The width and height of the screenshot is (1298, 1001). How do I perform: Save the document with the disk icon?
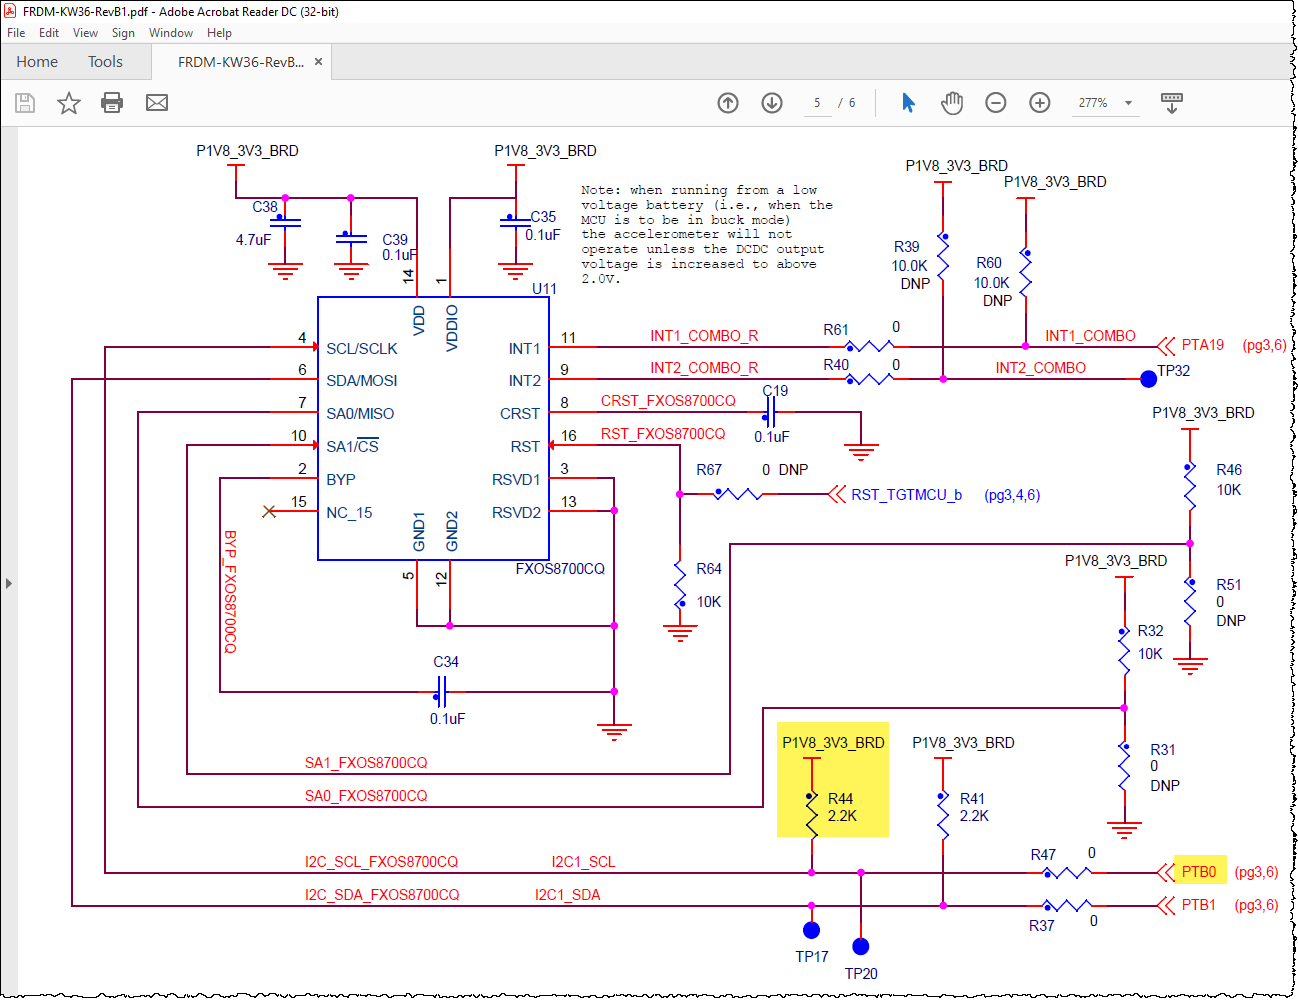pyautogui.click(x=24, y=103)
